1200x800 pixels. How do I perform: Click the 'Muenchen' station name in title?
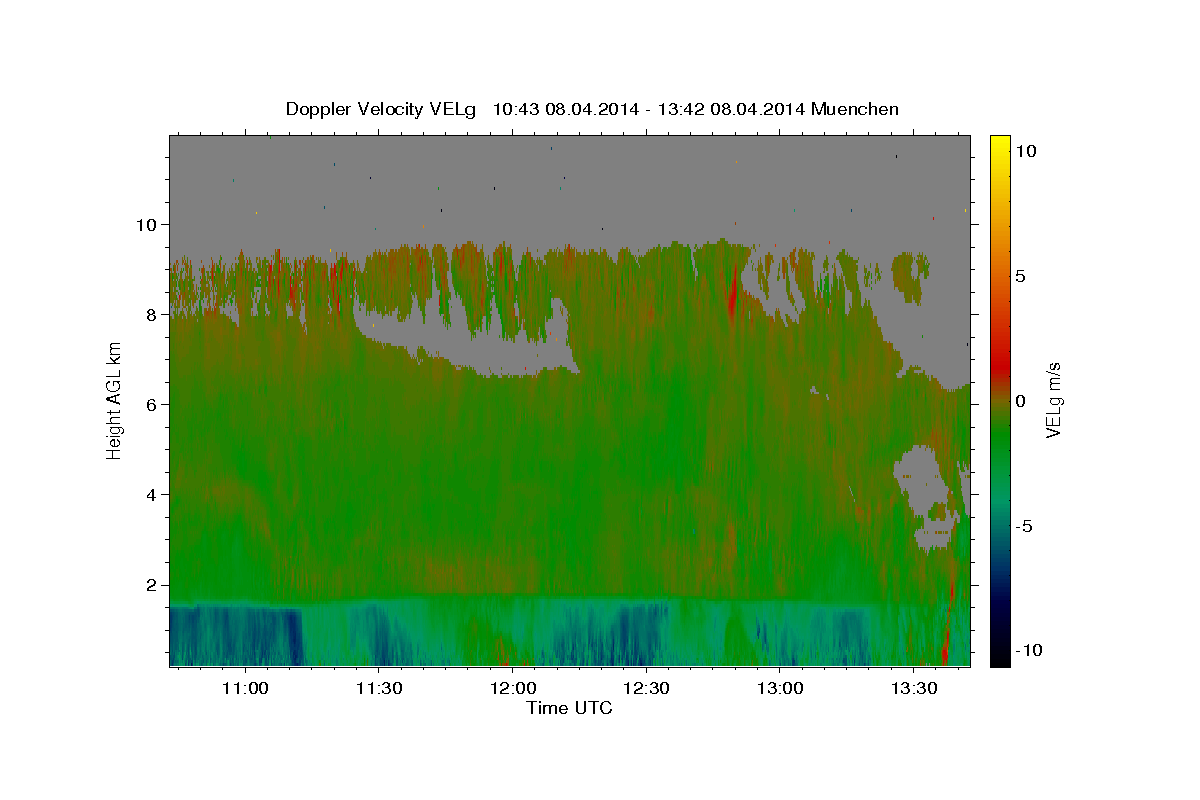click(x=855, y=109)
